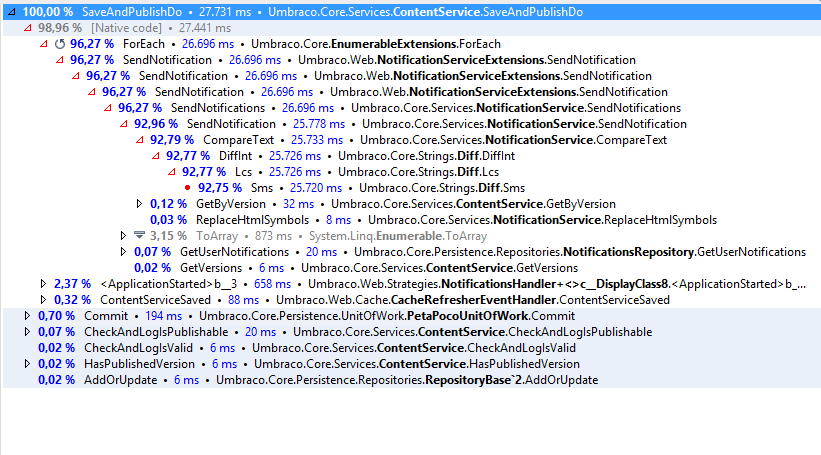Select the ReplaceHtmlSymbols row
This screenshot has width=821, height=455.
point(410,220)
